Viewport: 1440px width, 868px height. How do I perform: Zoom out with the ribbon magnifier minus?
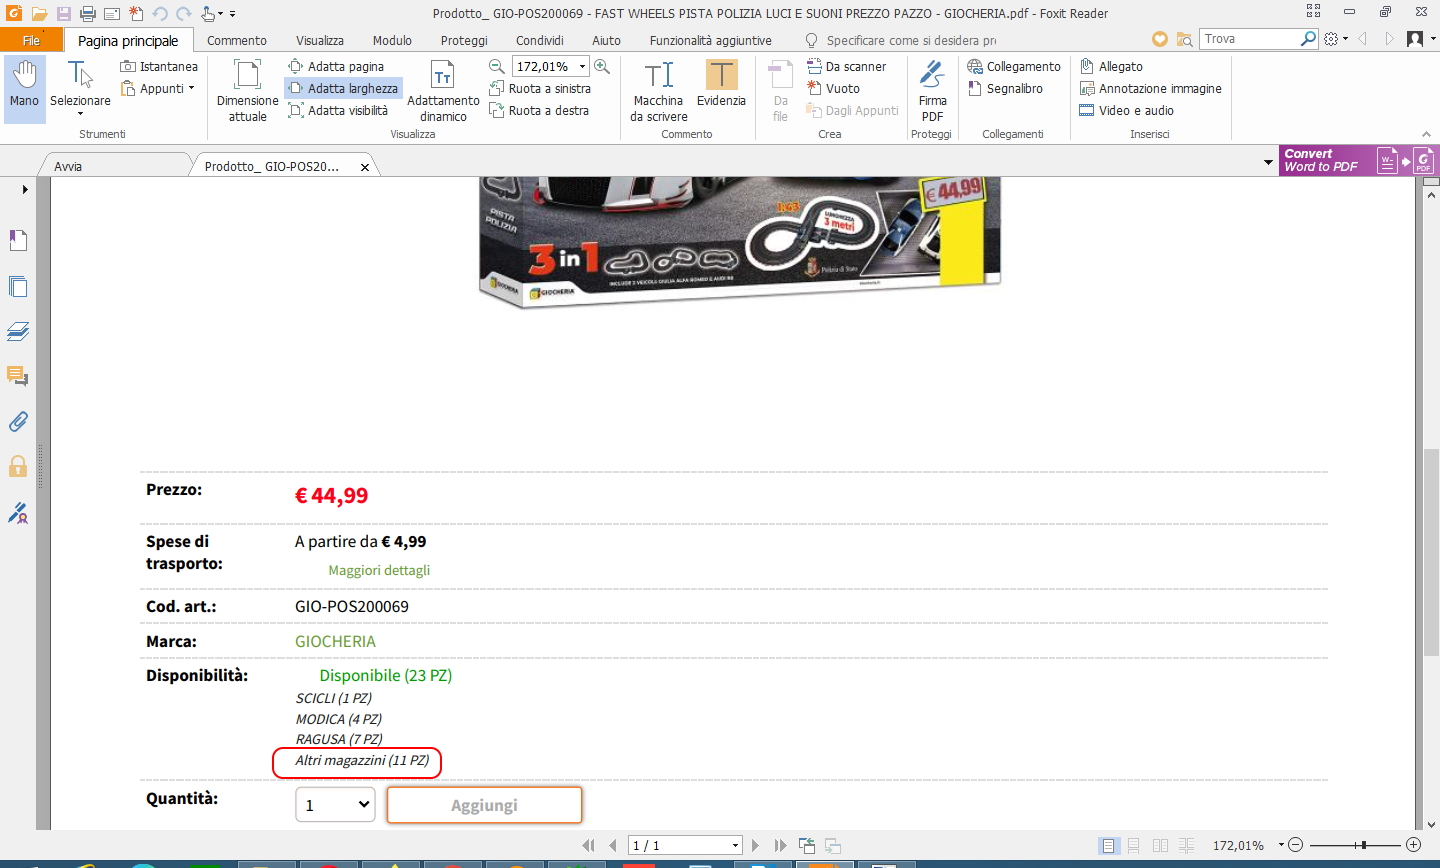pos(497,66)
